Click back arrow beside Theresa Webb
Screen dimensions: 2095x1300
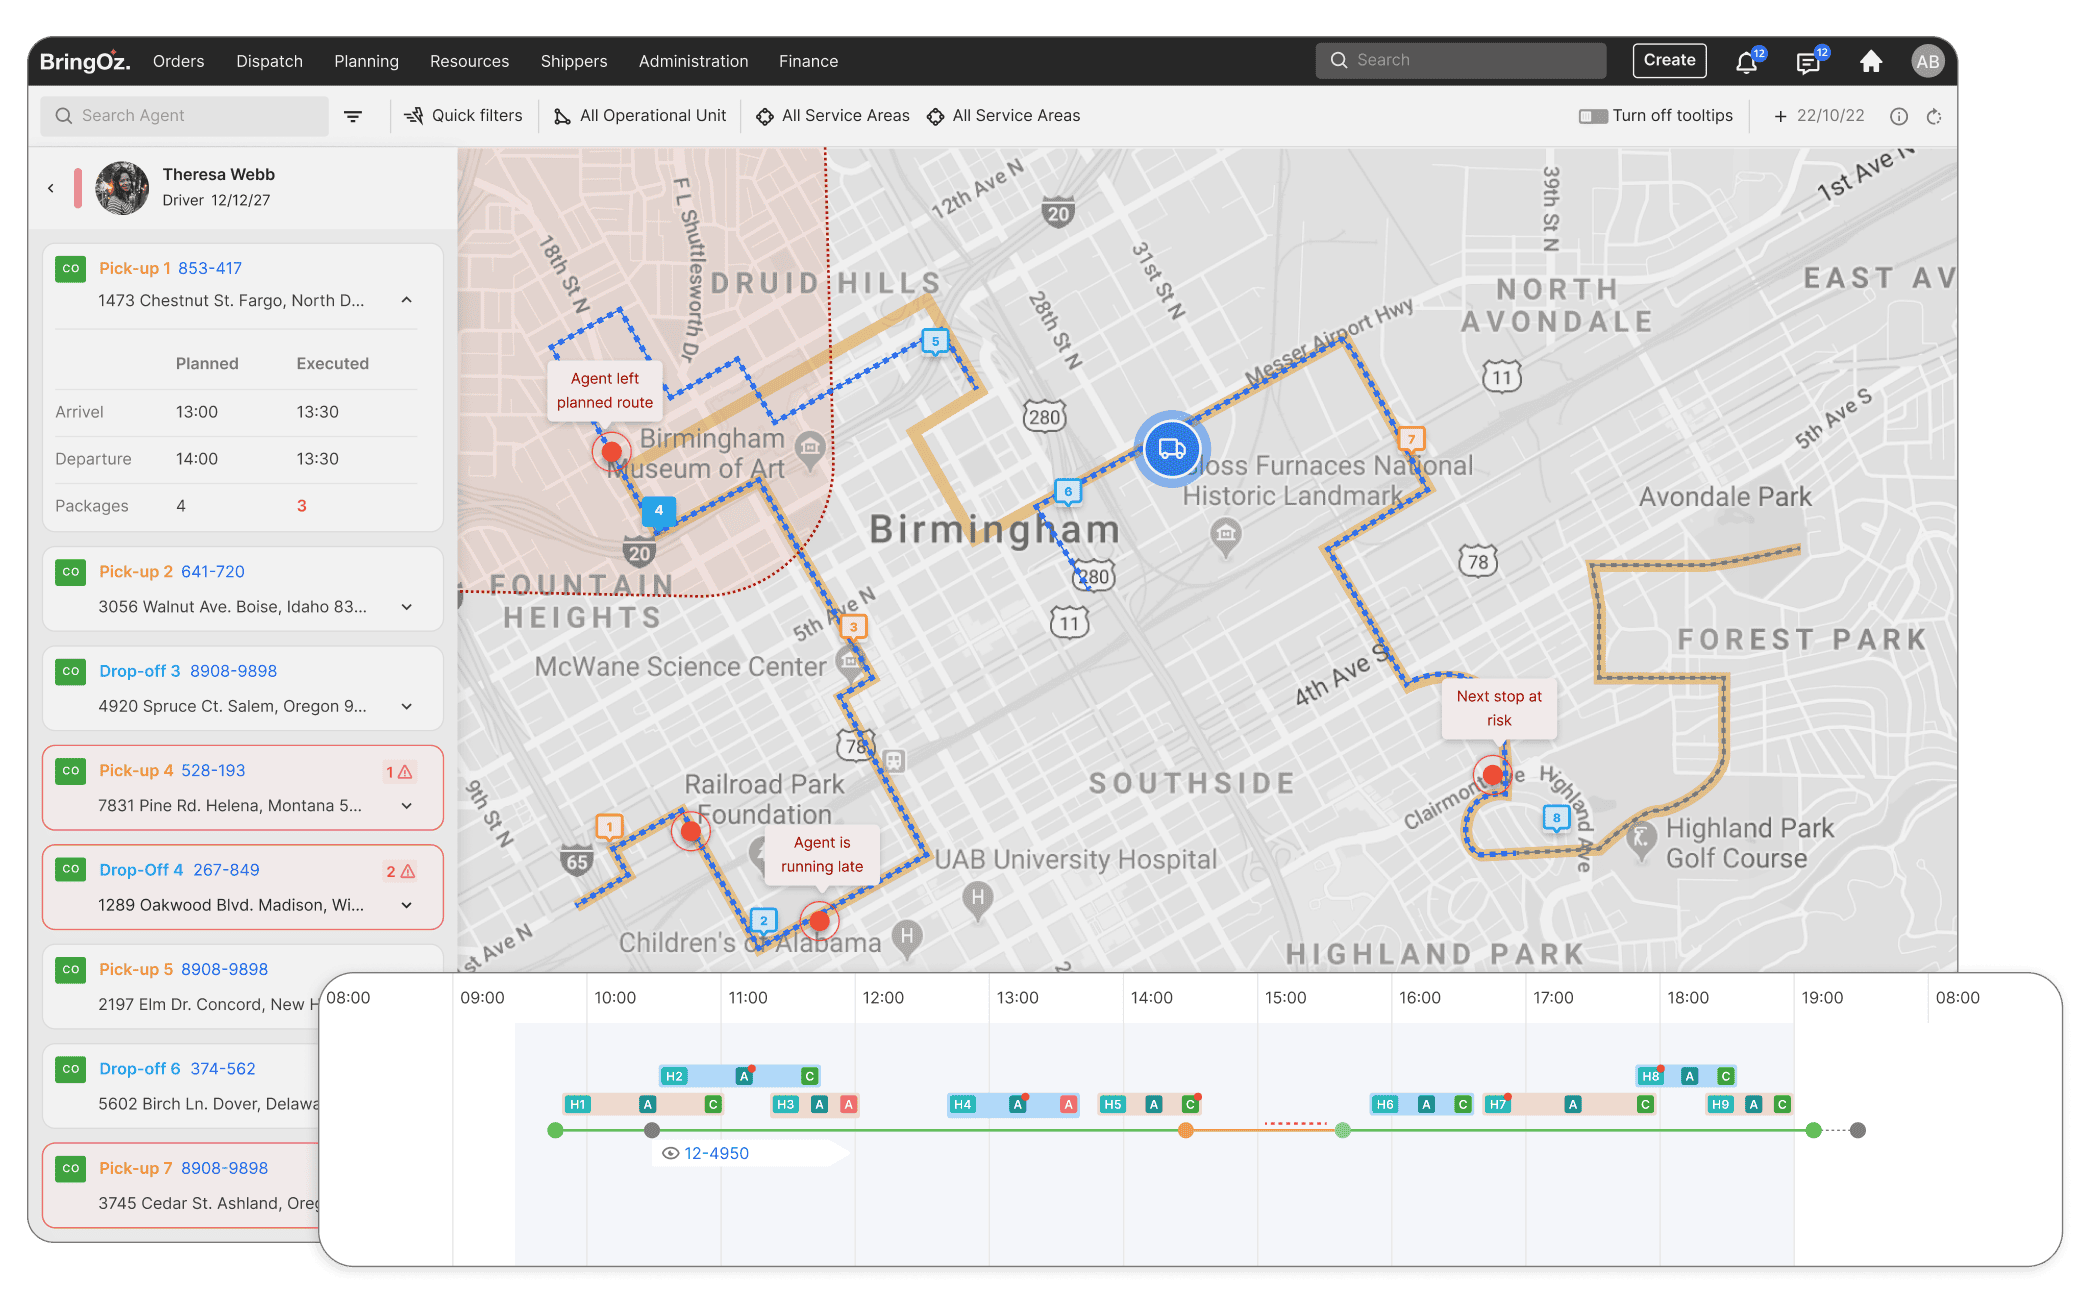point(51,188)
